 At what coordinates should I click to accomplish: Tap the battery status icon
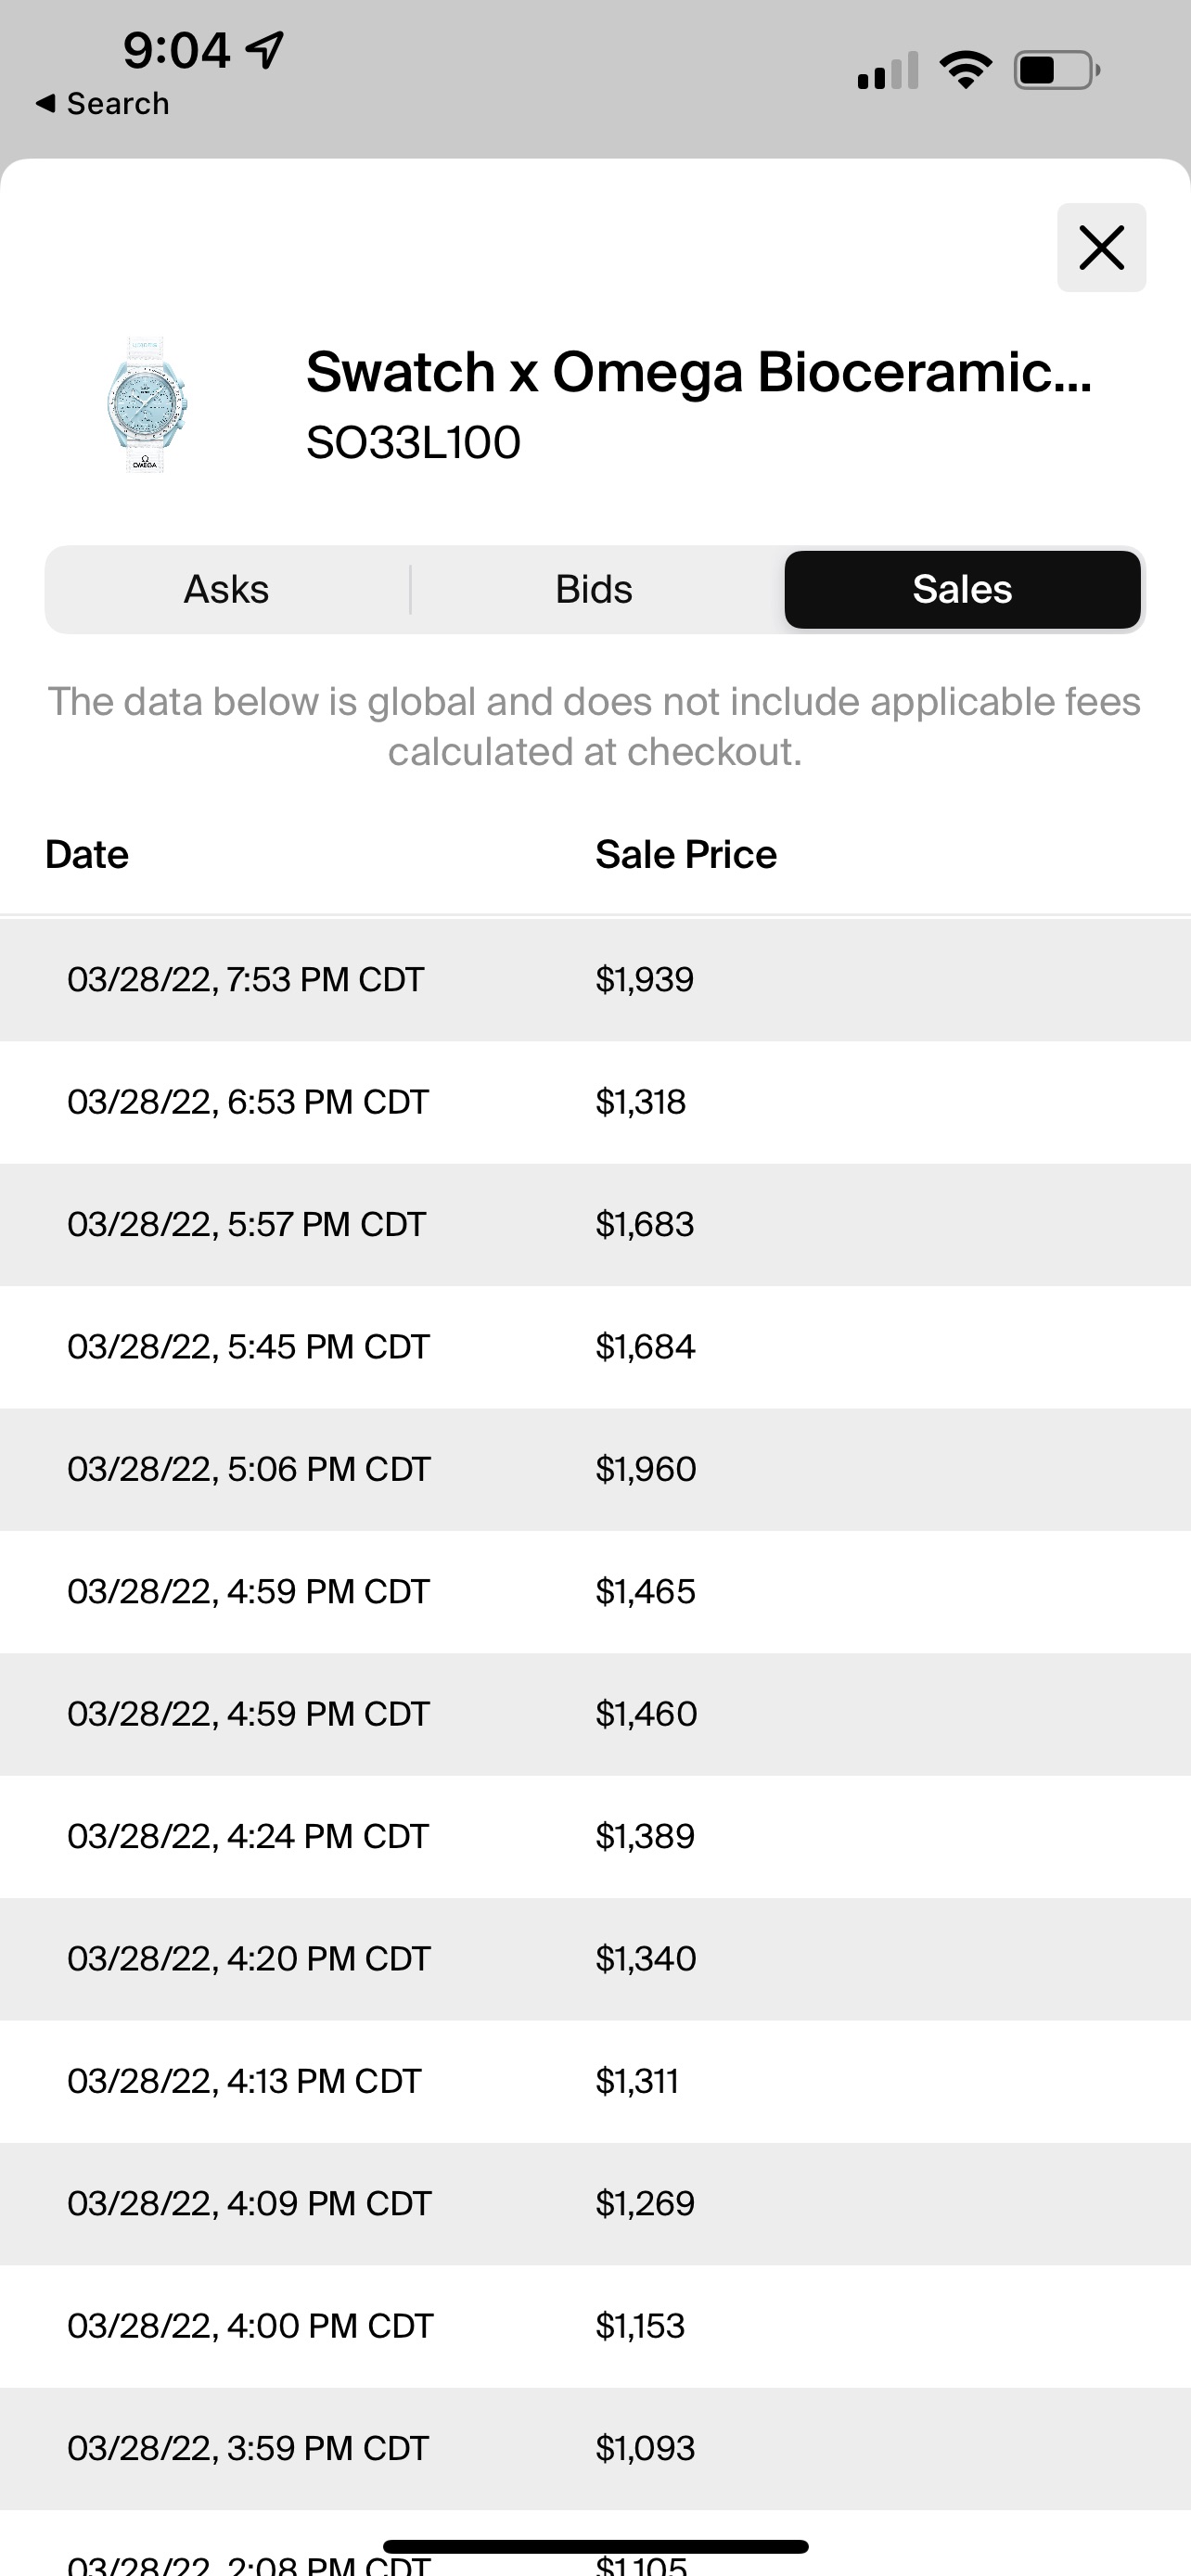coord(1056,70)
